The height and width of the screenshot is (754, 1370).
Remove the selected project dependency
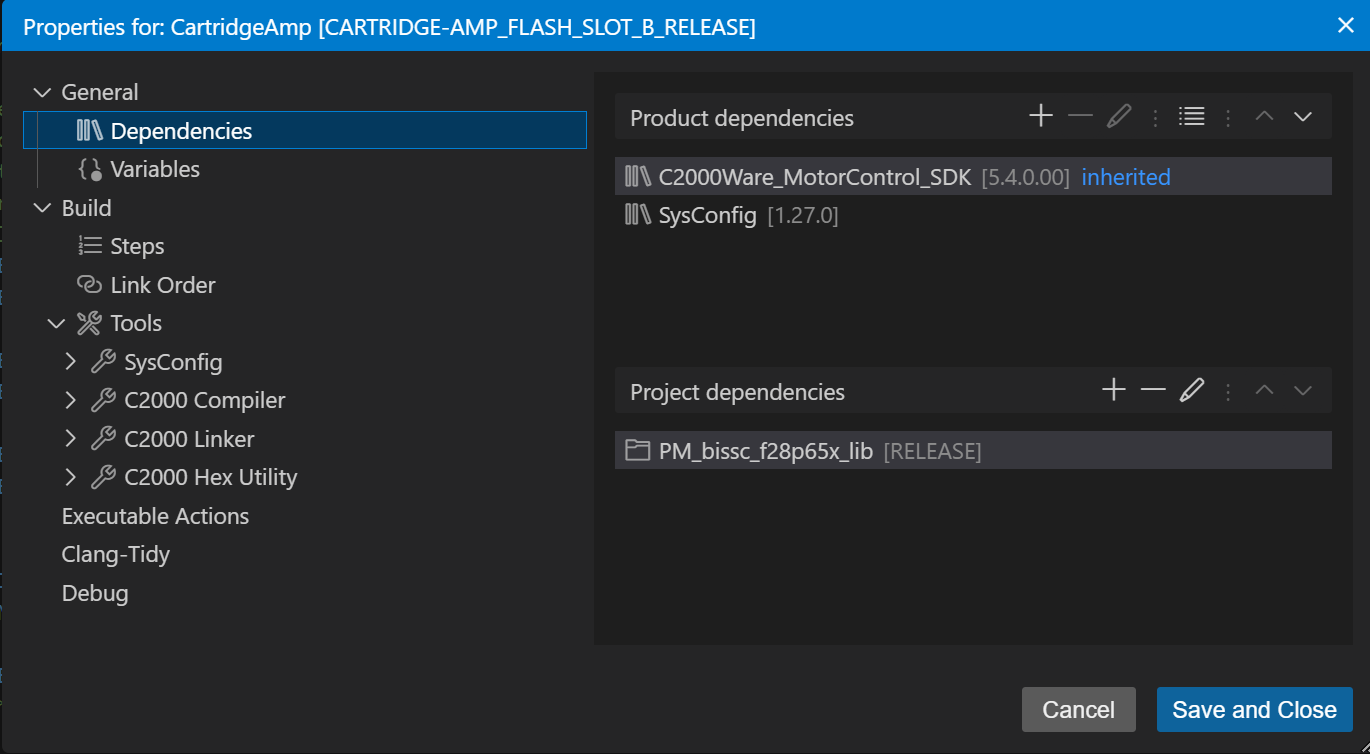pyautogui.click(x=1153, y=390)
